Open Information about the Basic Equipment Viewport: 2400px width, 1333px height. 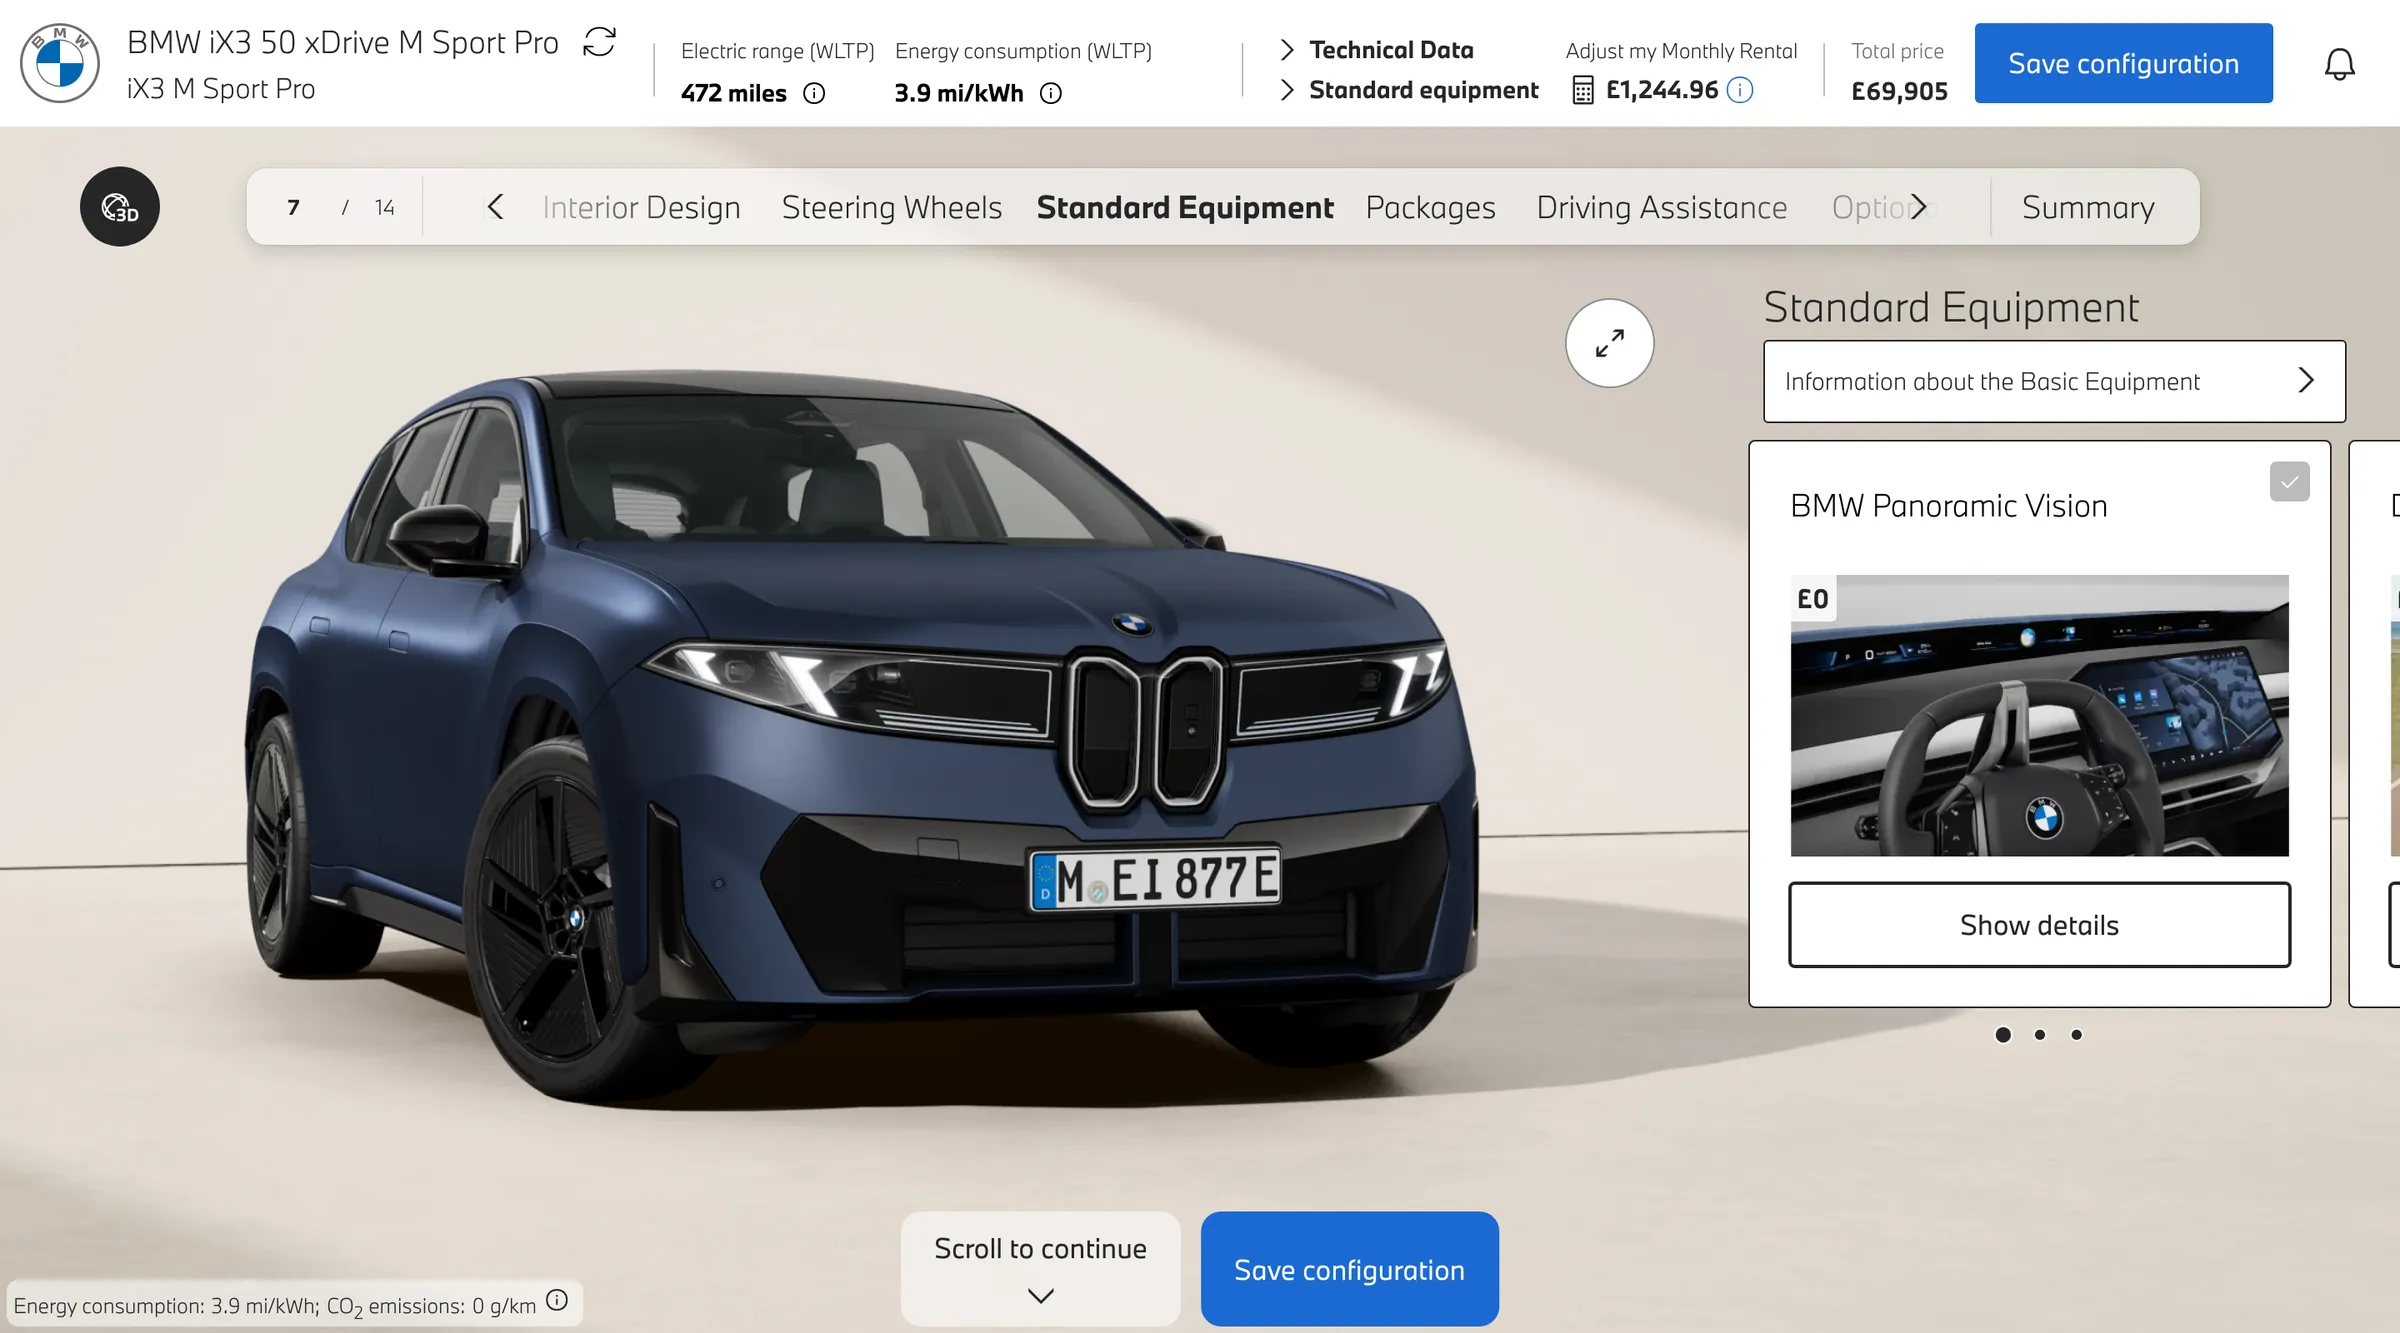tap(2054, 381)
